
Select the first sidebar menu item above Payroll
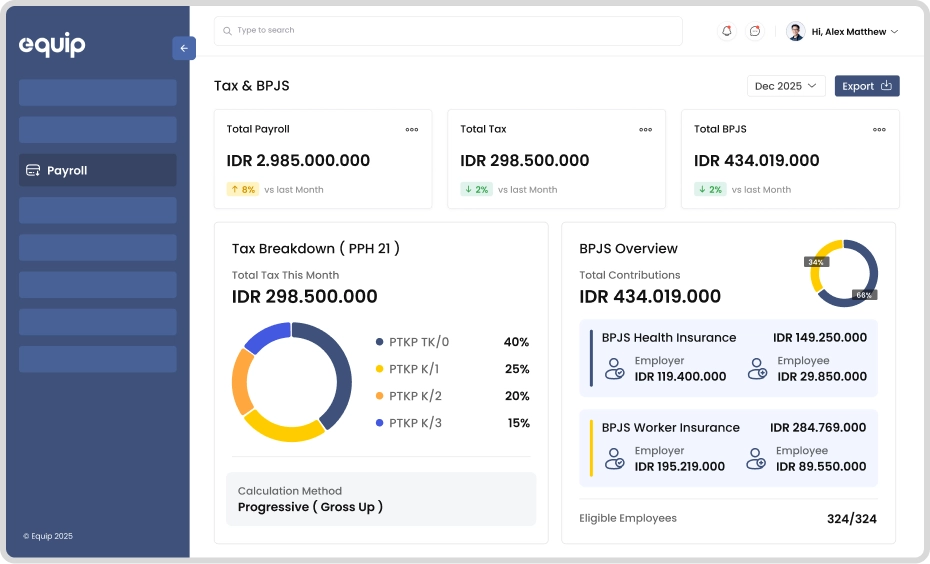point(98,93)
